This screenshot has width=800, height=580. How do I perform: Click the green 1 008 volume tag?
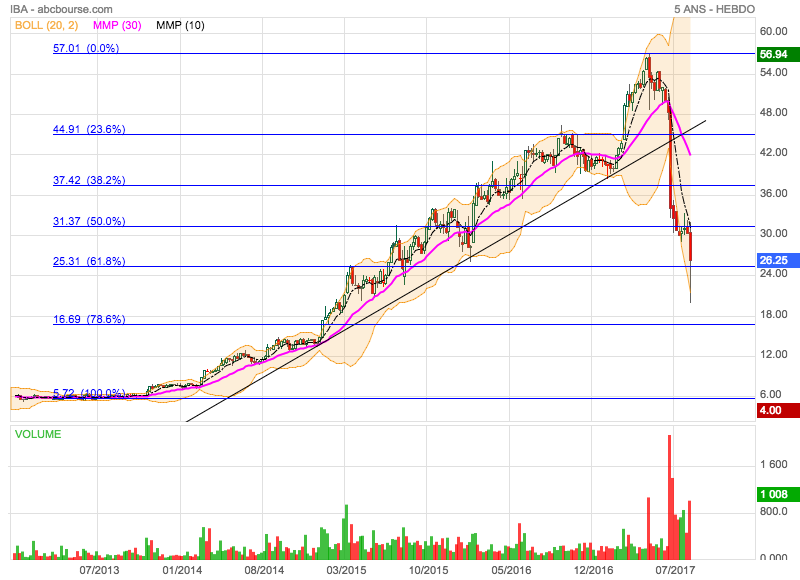[x=778, y=494]
